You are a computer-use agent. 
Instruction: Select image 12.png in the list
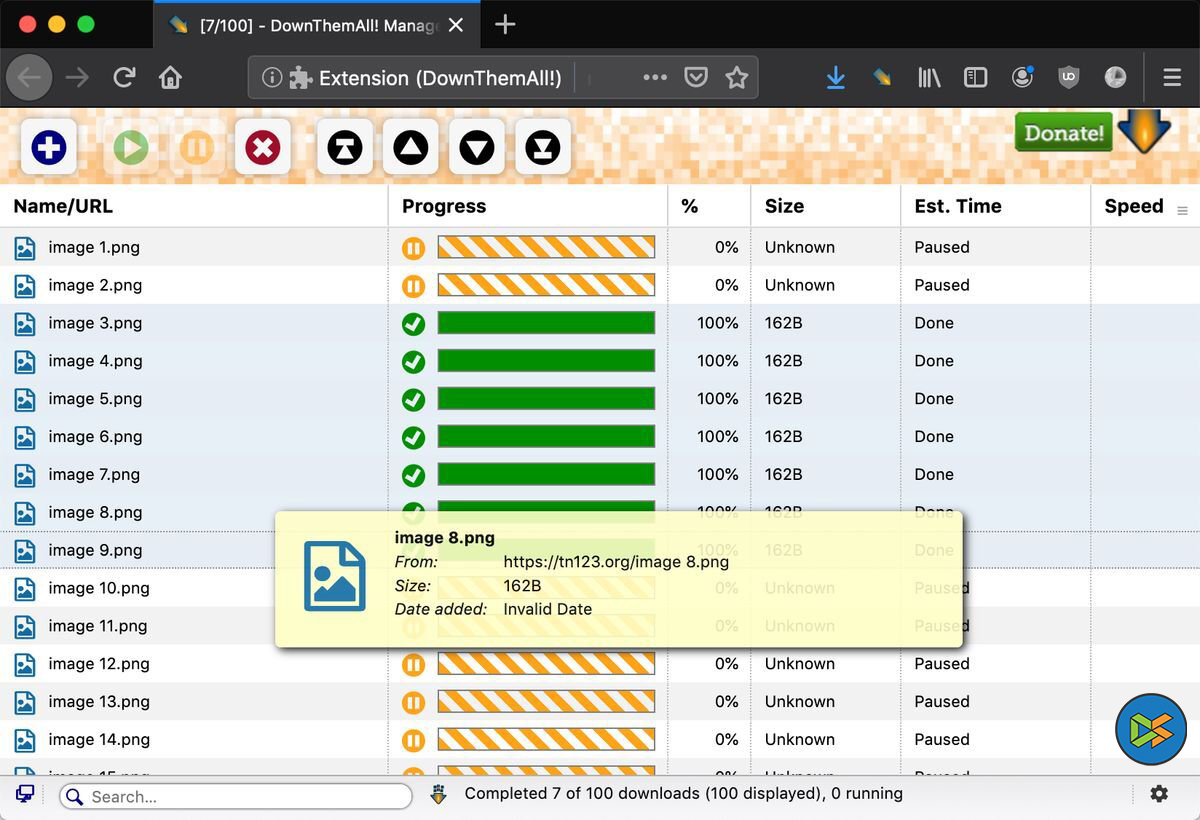coord(99,664)
